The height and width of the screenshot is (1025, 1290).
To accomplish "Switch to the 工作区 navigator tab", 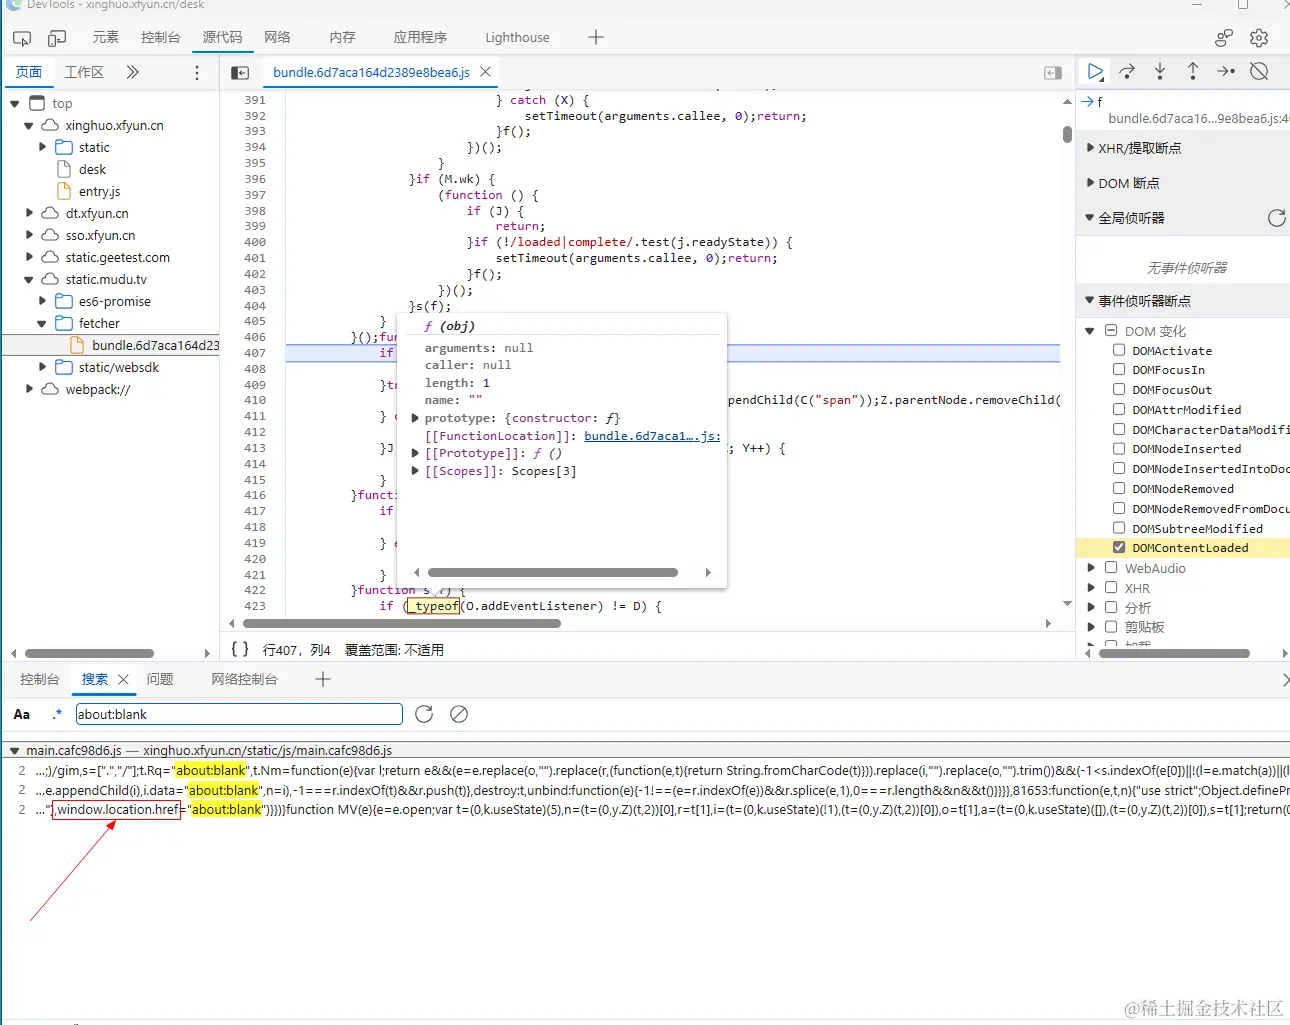I will point(84,72).
